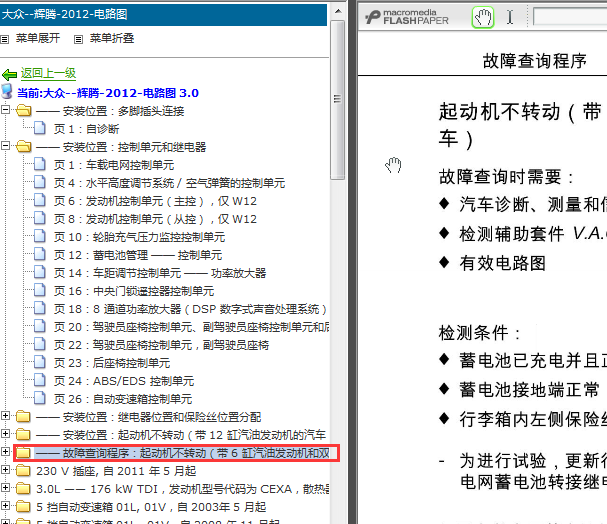This screenshot has height=524, width=607.
Task: Select 安装位置：多脚插头连接 folder label
Action: (x=110, y=111)
